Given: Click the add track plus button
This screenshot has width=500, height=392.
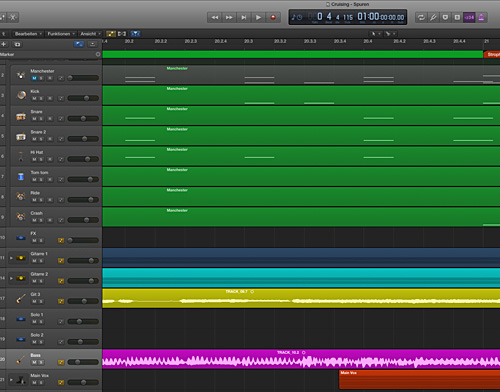Looking at the screenshot, I should click(4, 44).
